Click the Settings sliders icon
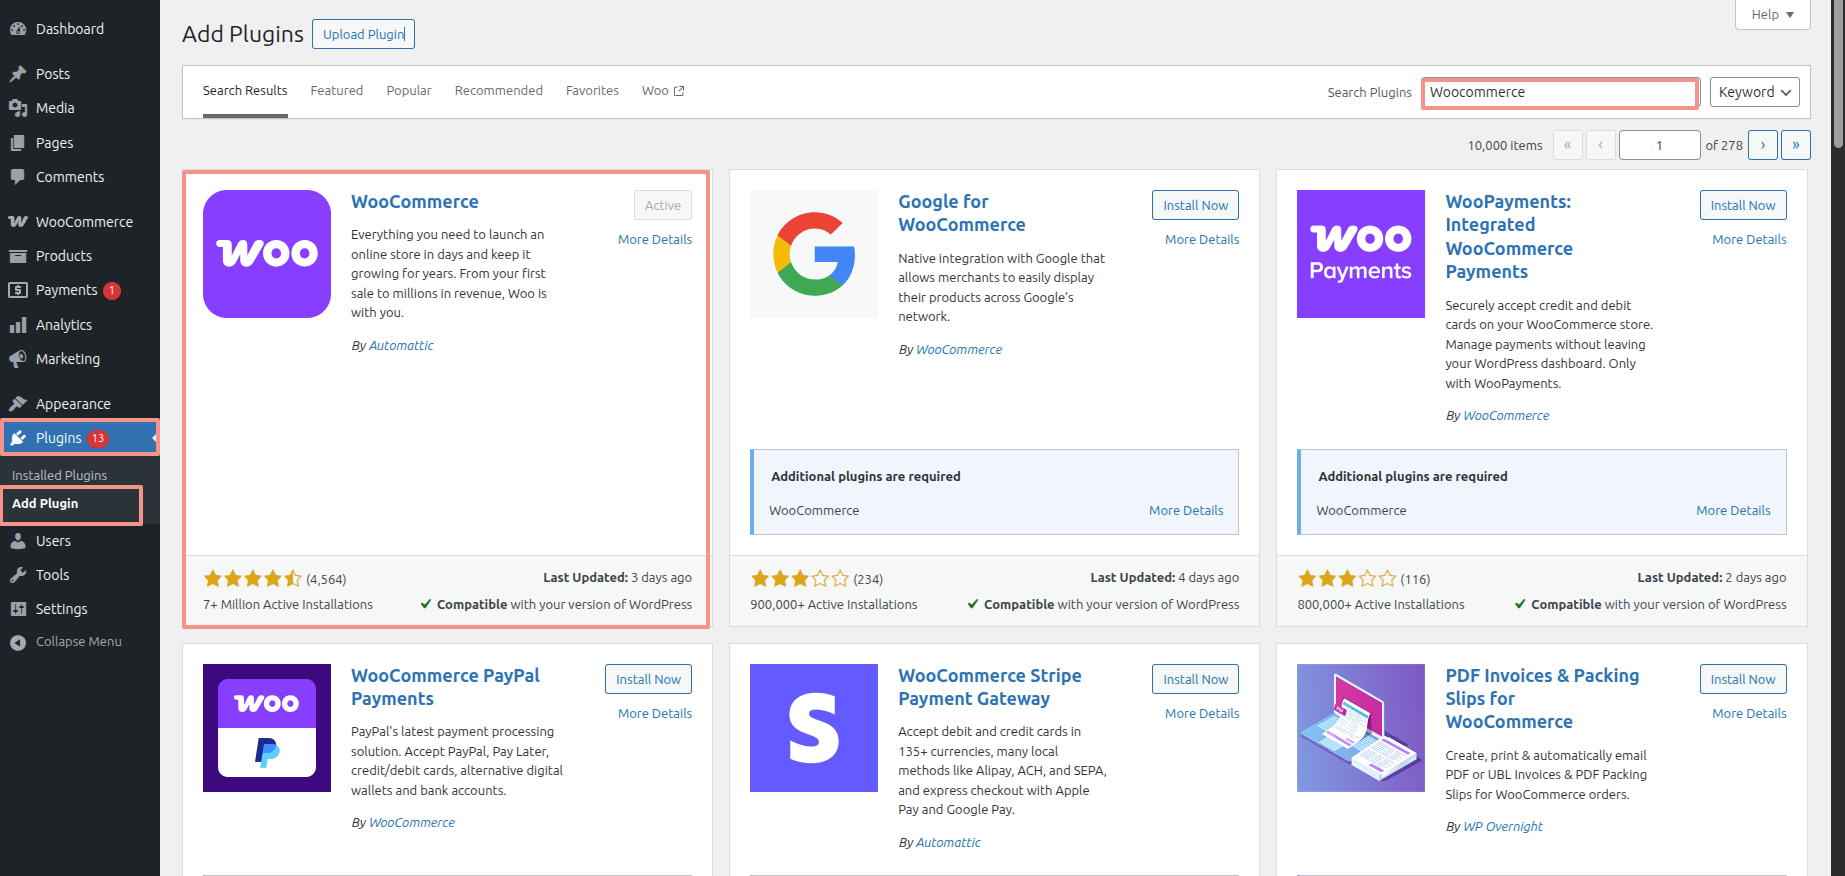The image size is (1845, 876). [18, 609]
